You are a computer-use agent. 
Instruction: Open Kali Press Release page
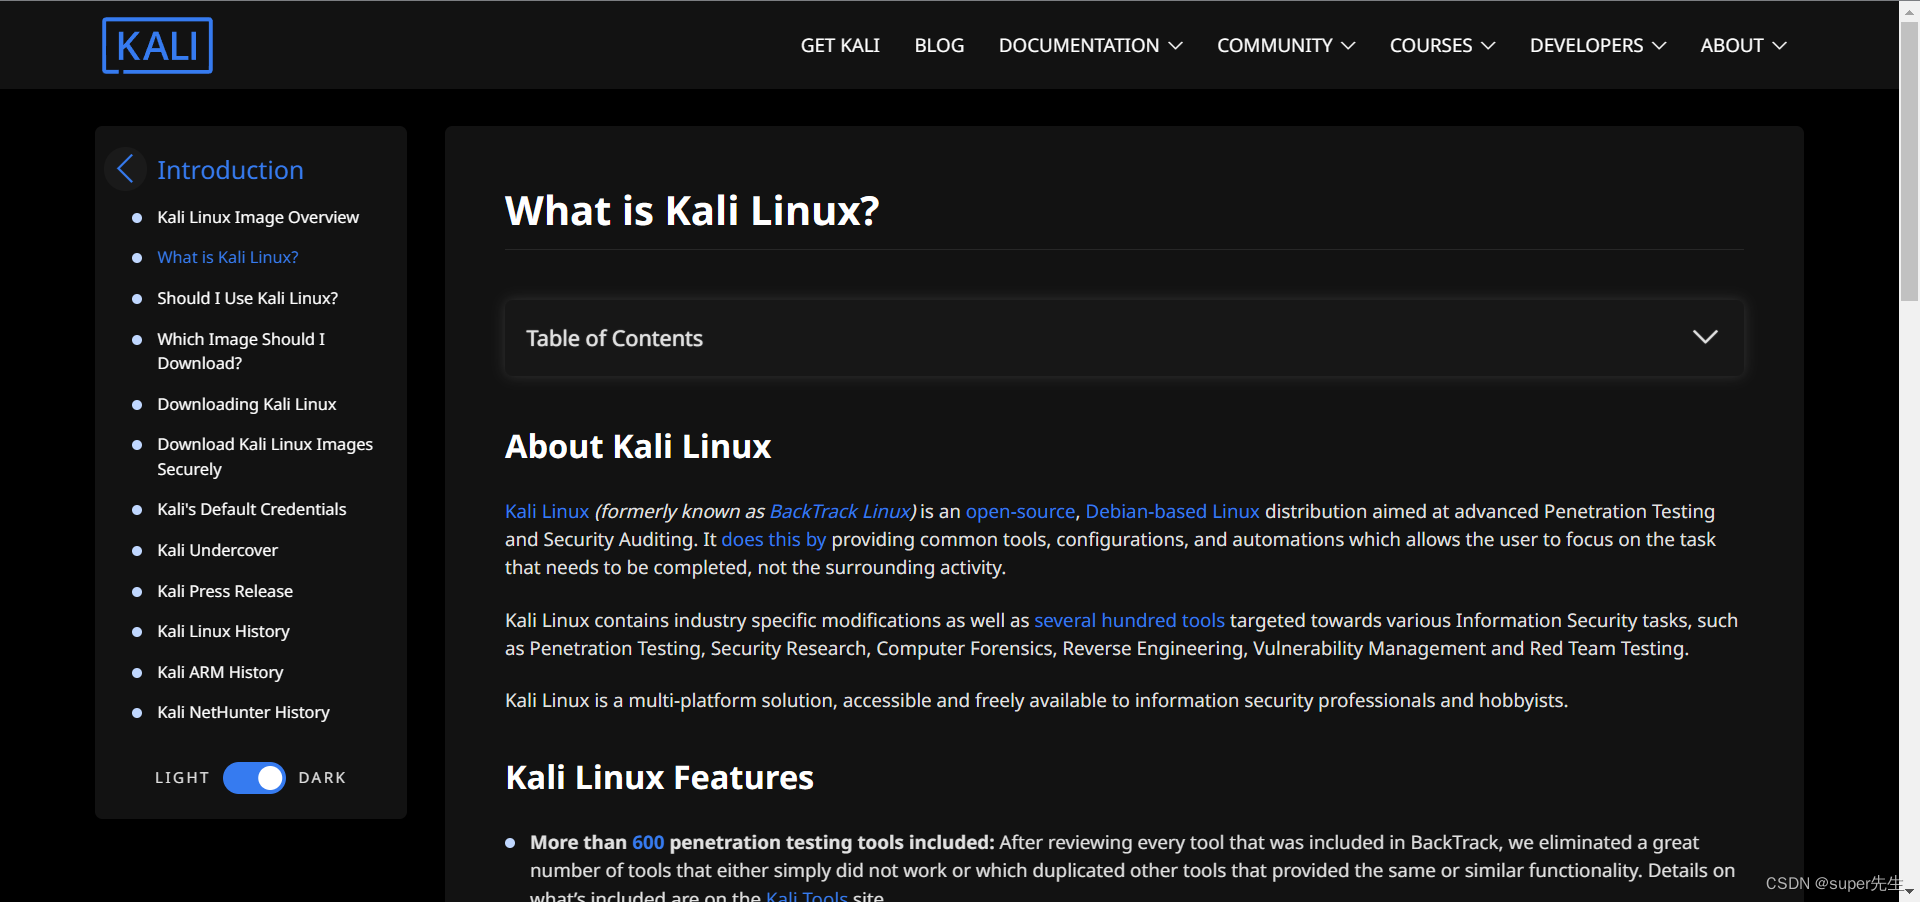(225, 591)
